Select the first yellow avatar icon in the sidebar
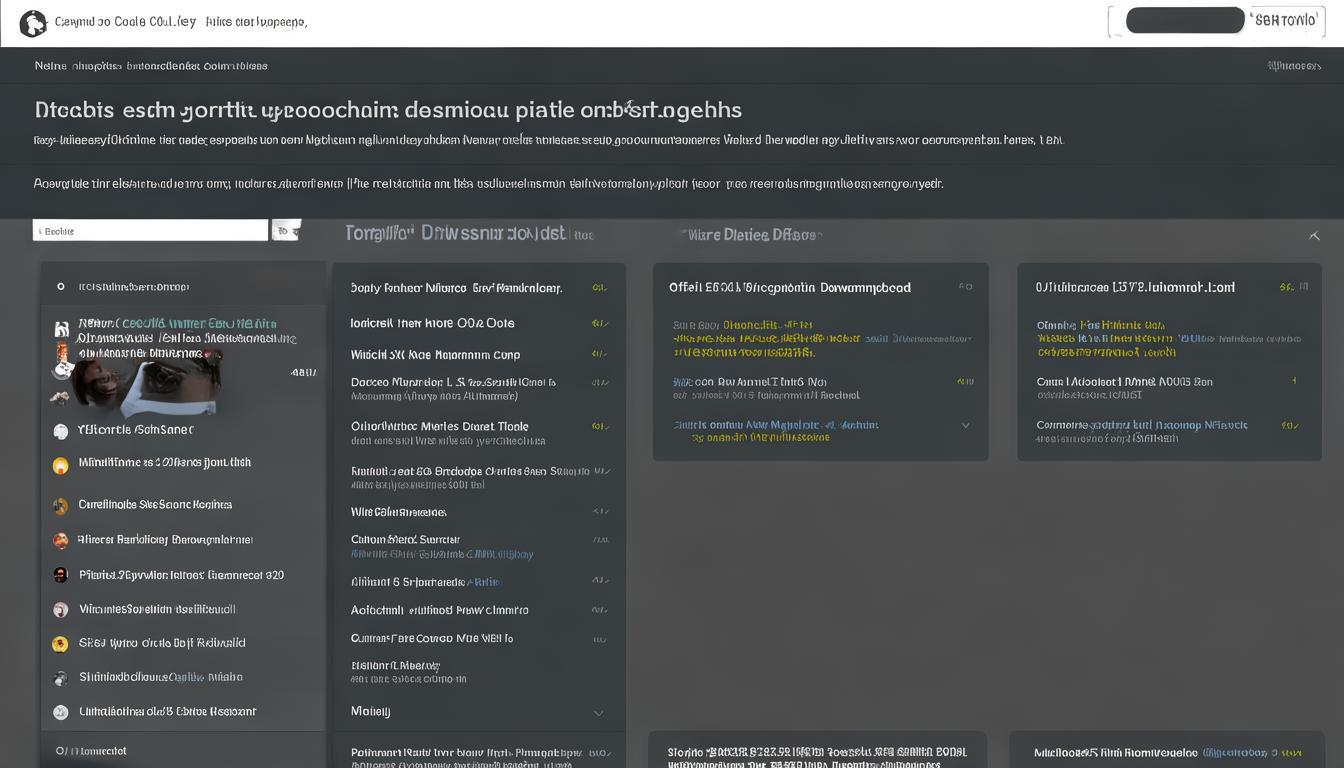Image resolution: width=1344 pixels, height=768 pixels. pyautogui.click(x=60, y=465)
